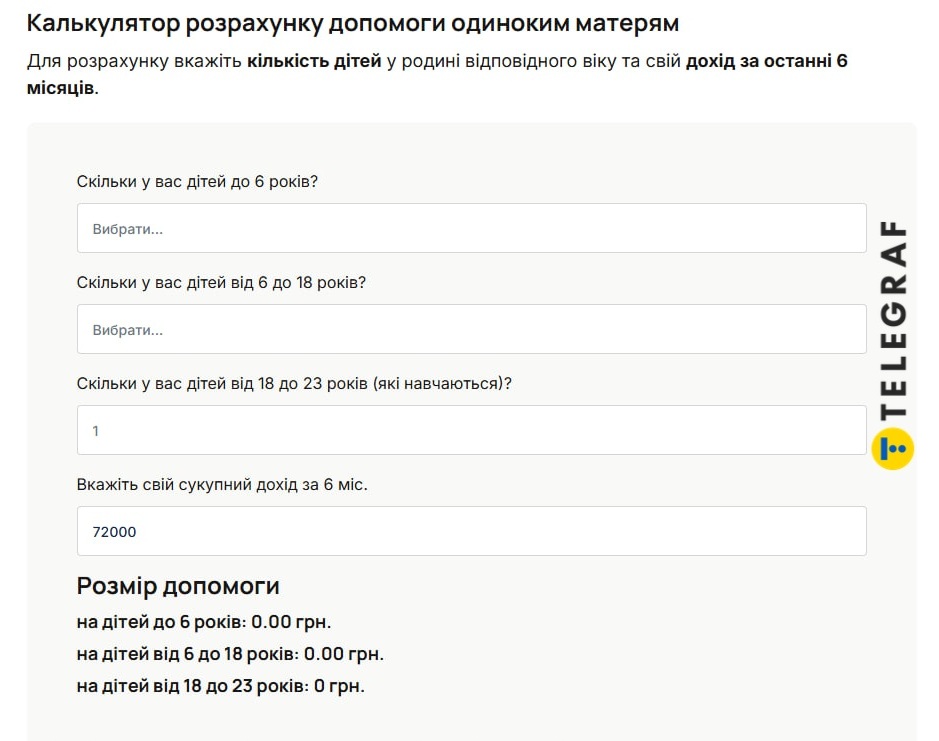Click the 'Розмір допомоги' heading
The image size is (939, 741).
(x=178, y=586)
